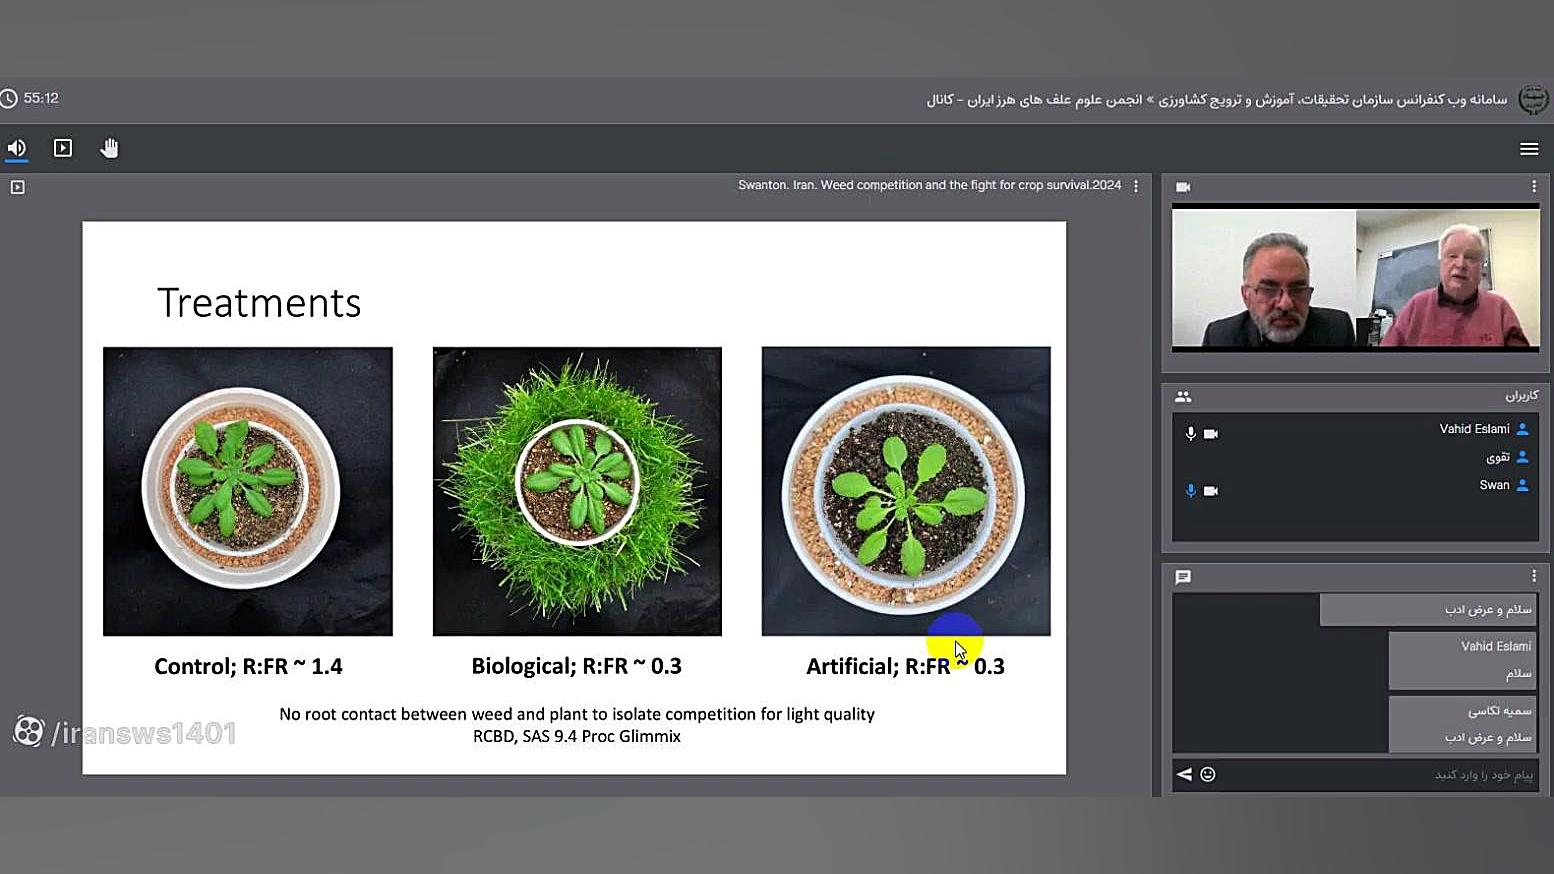
Task: Click the user avatar next to Swan
Action: tap(1522, 485)
